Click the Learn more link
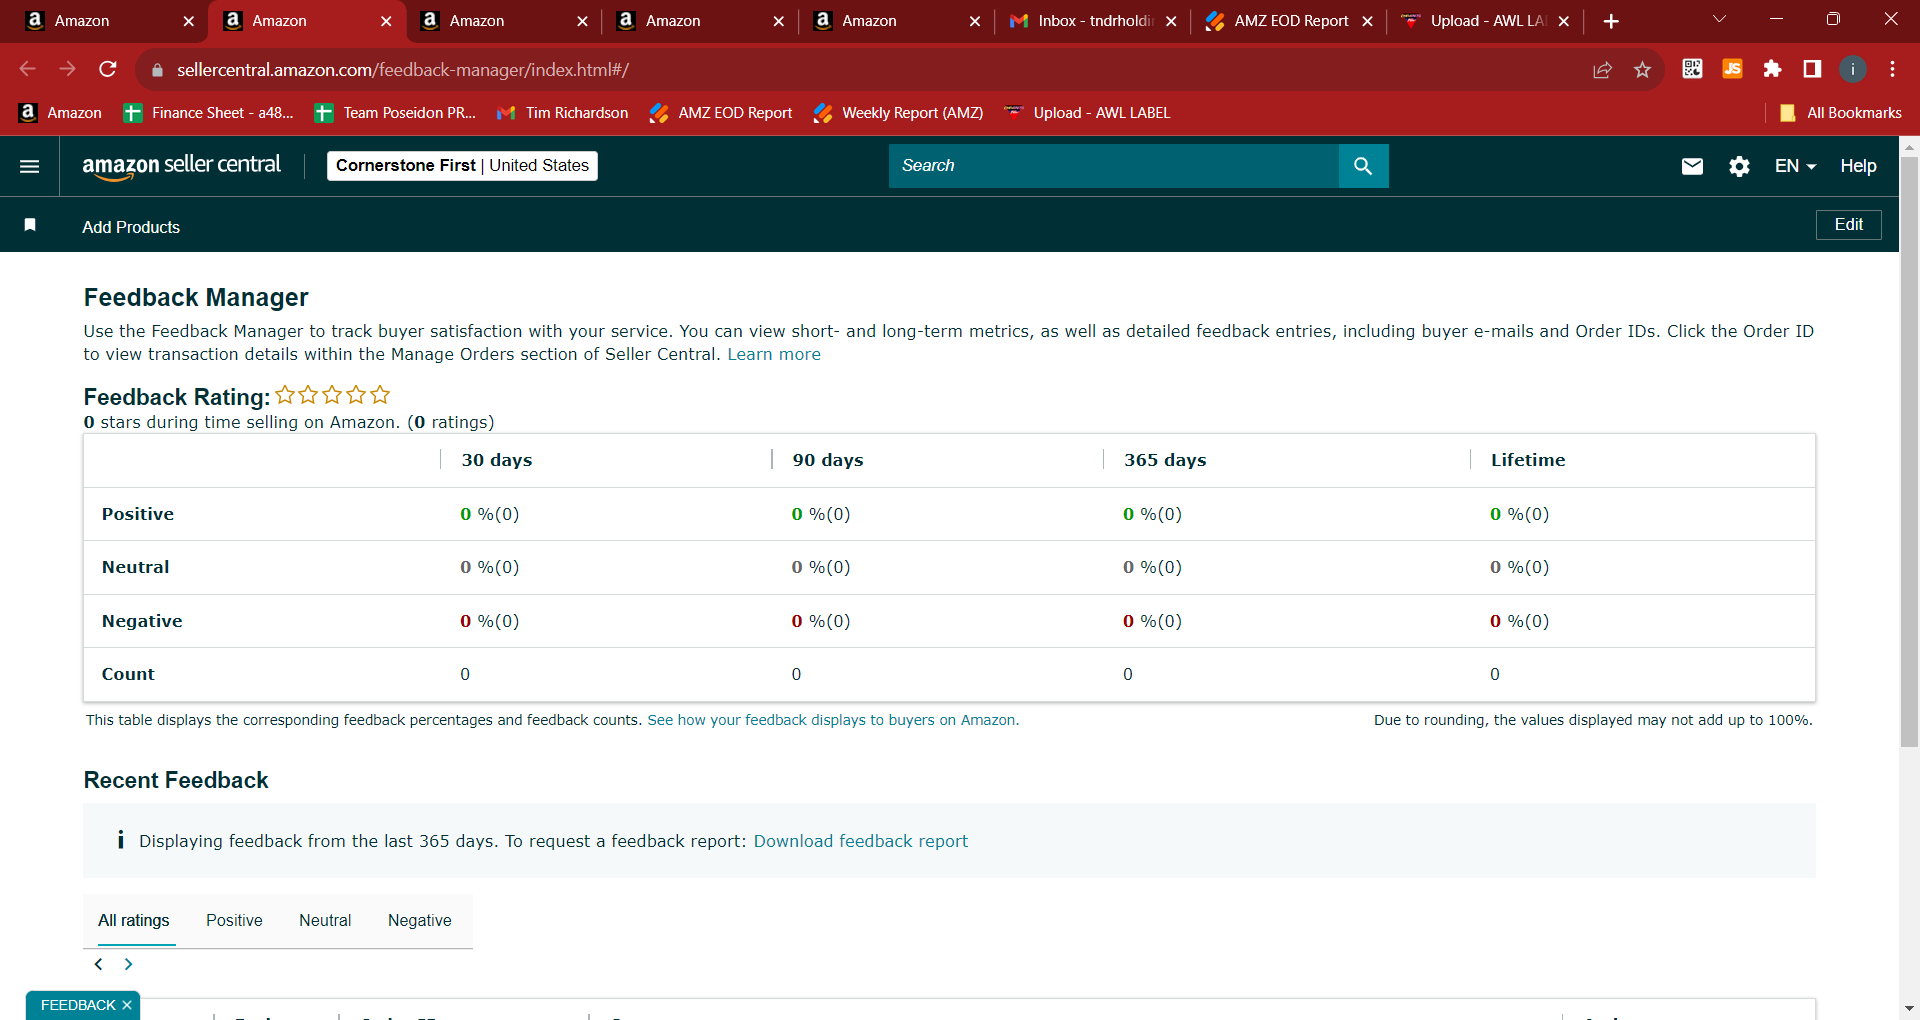This screenshot has width=1920, height=1020. [774, 354]
